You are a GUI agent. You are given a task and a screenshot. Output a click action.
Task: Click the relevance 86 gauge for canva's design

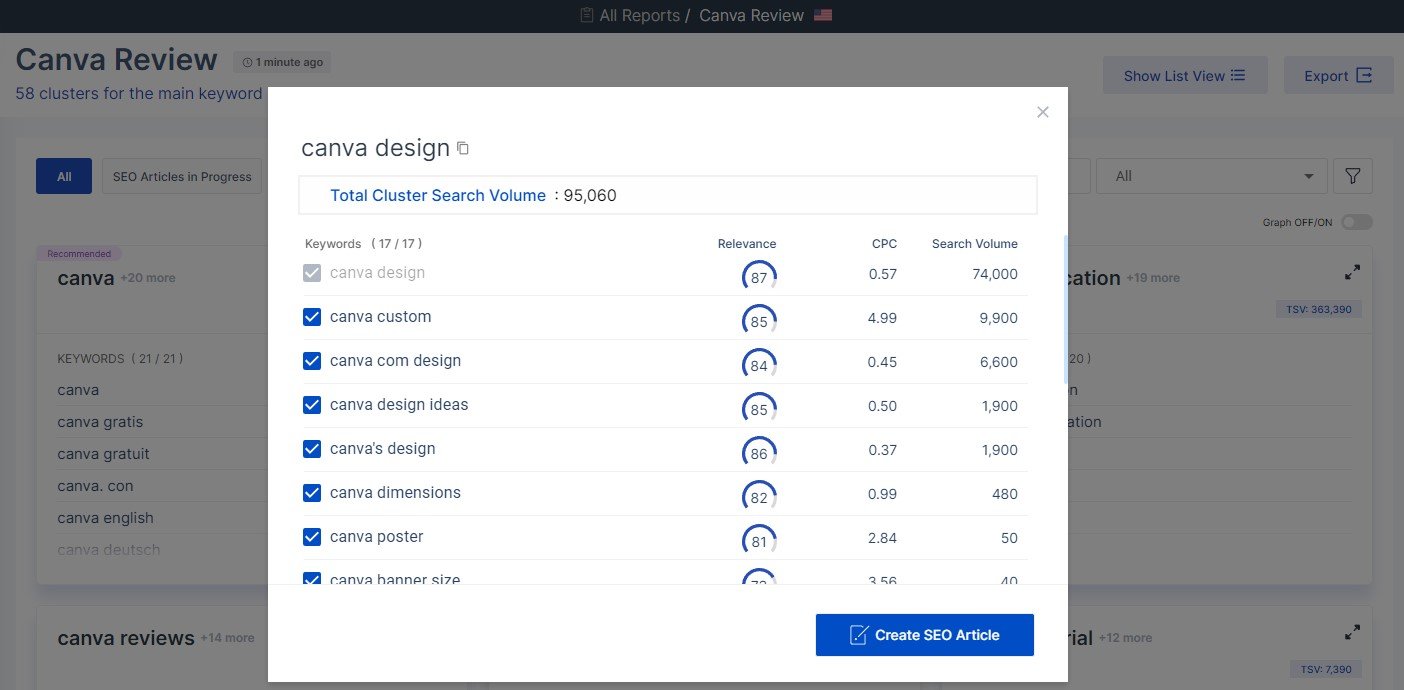pos(759,453)
